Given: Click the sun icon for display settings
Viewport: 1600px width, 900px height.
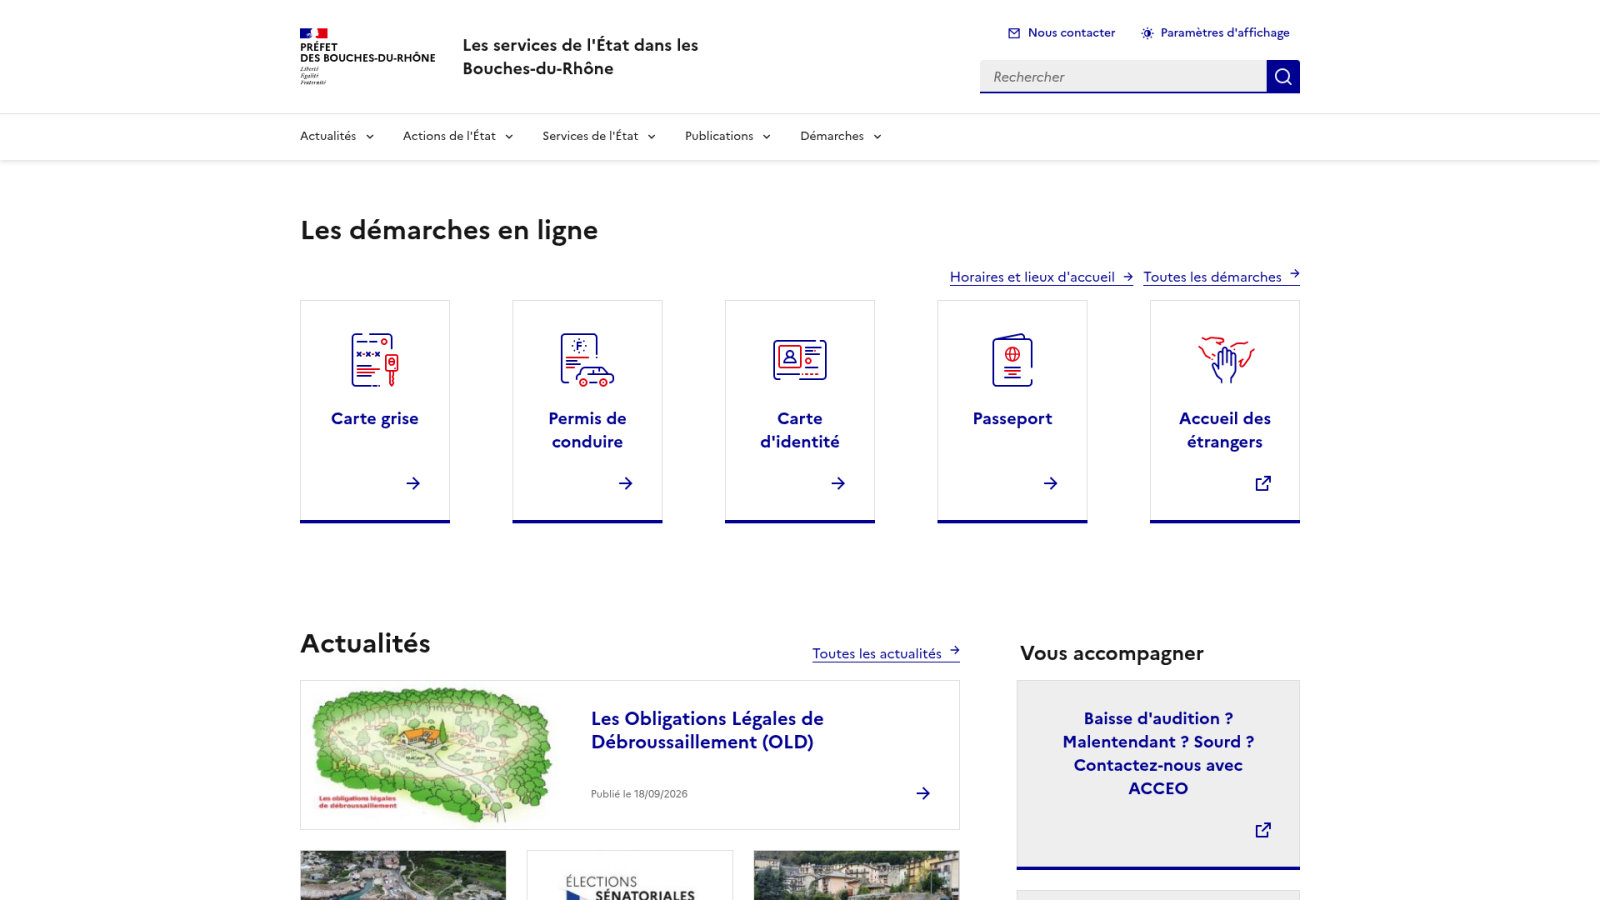Looking at the screenshot, I should point(1147,33).
